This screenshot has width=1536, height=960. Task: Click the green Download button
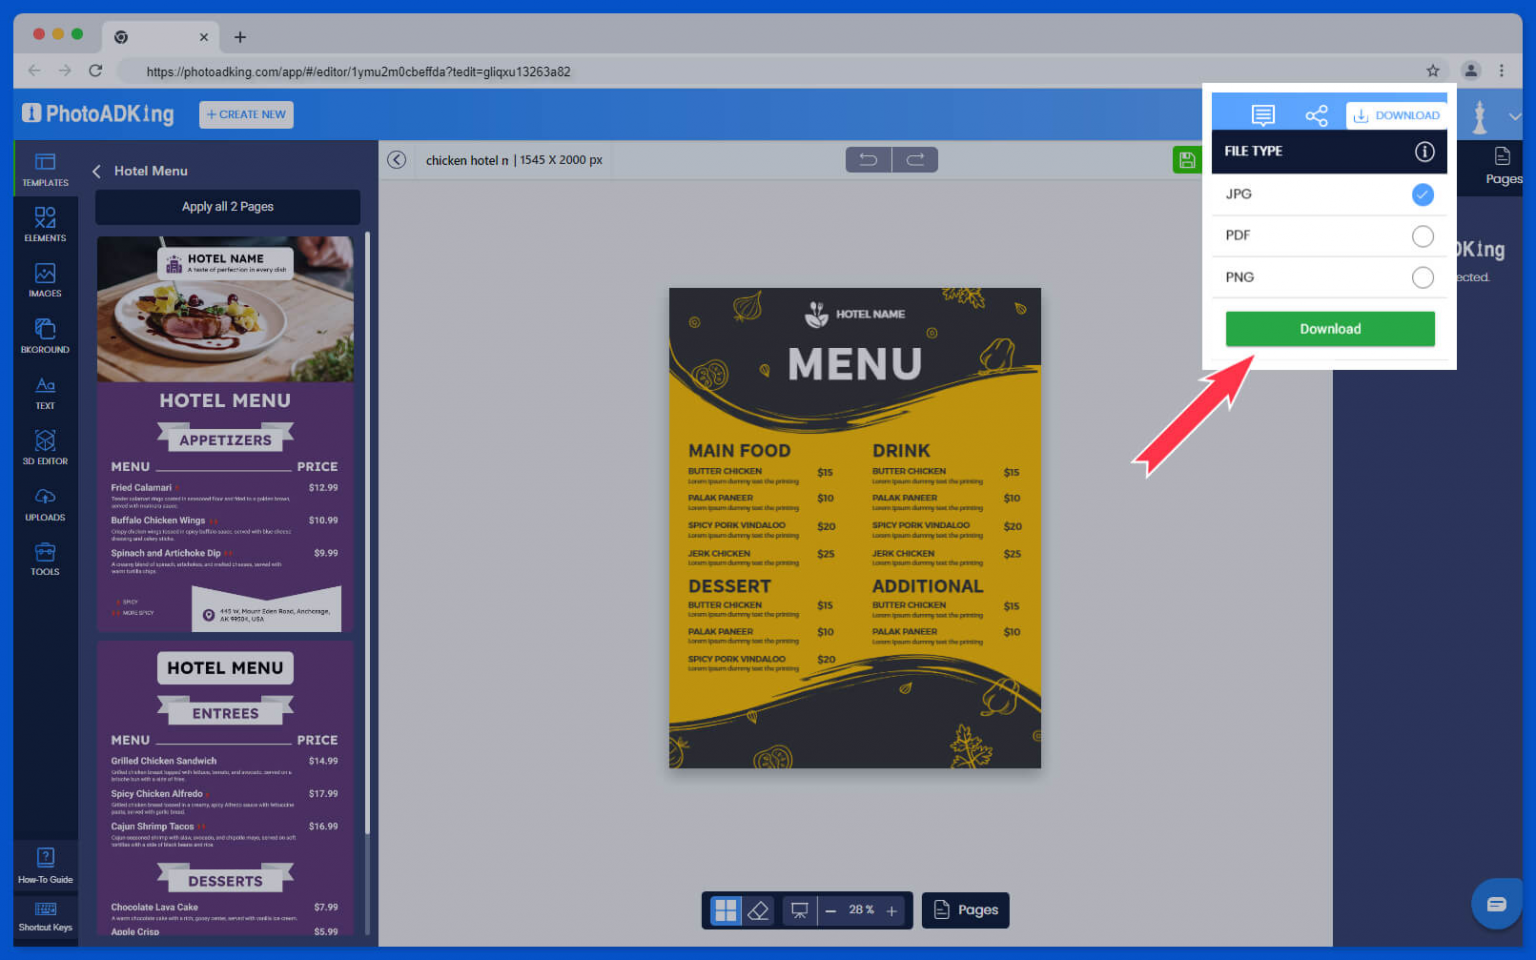pyautogui.click(x=1330, y=329)
